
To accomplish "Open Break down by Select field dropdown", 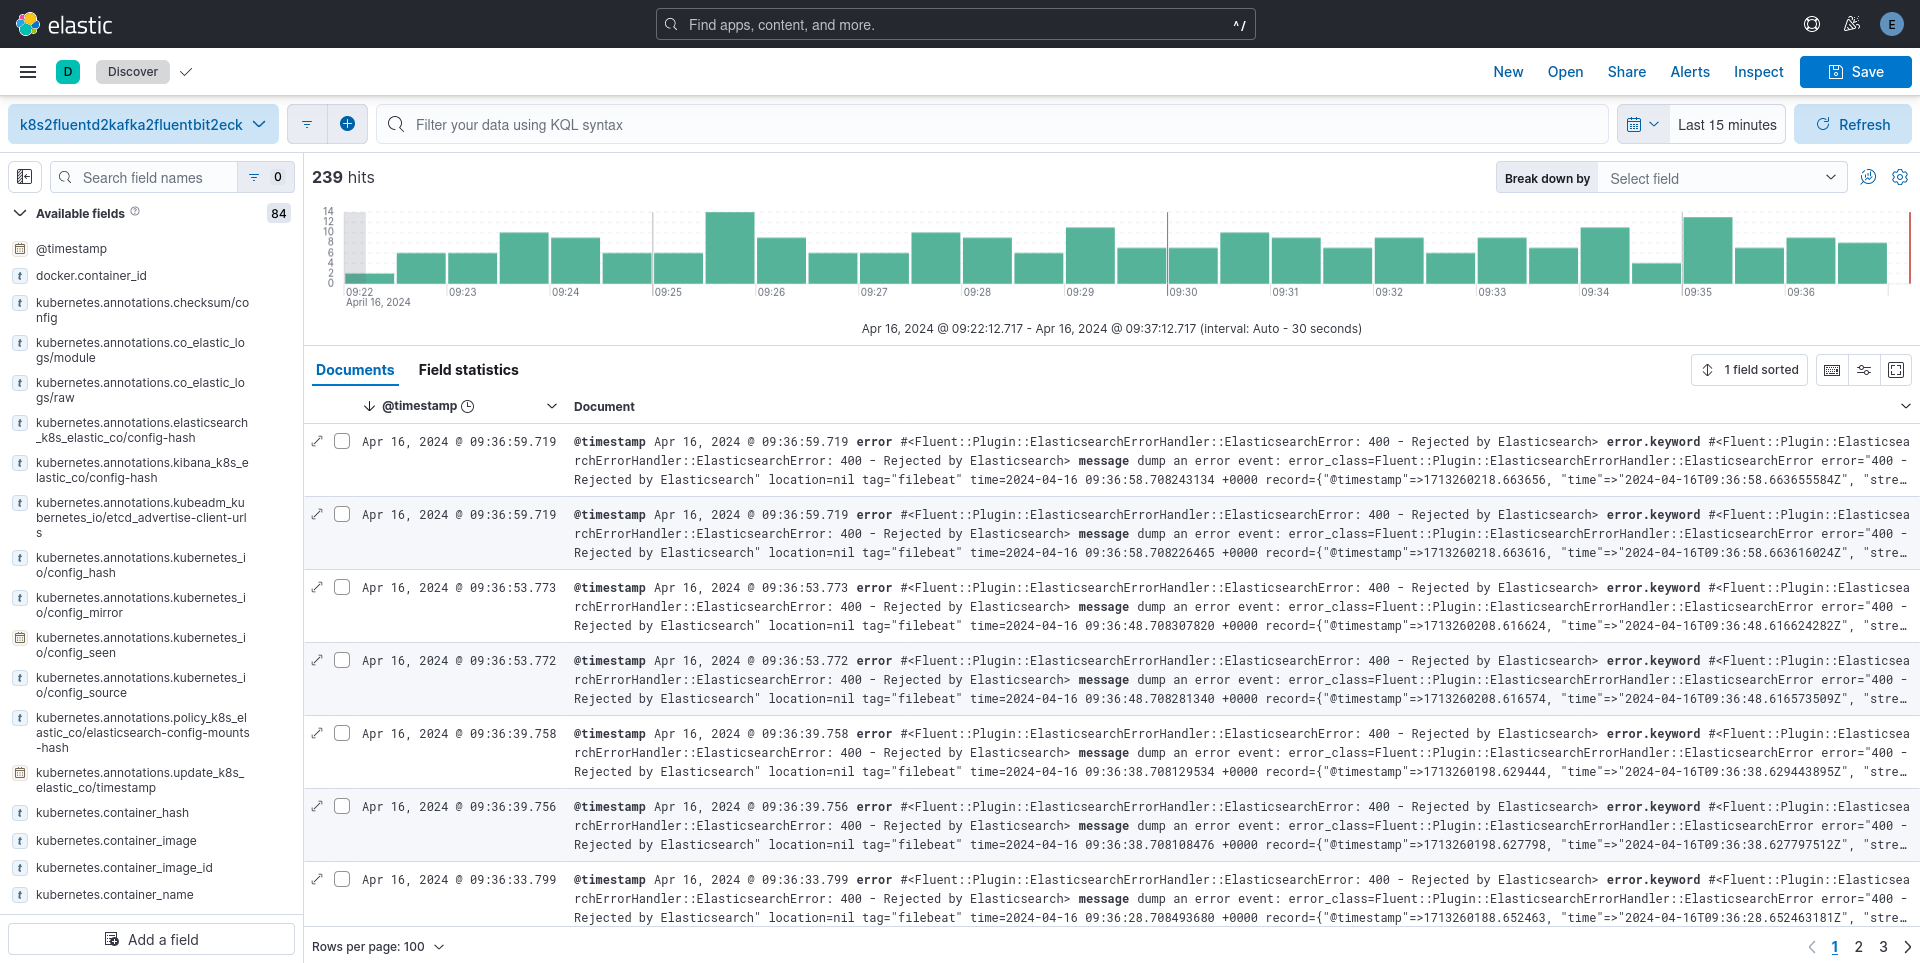I will click(1723, 178).
